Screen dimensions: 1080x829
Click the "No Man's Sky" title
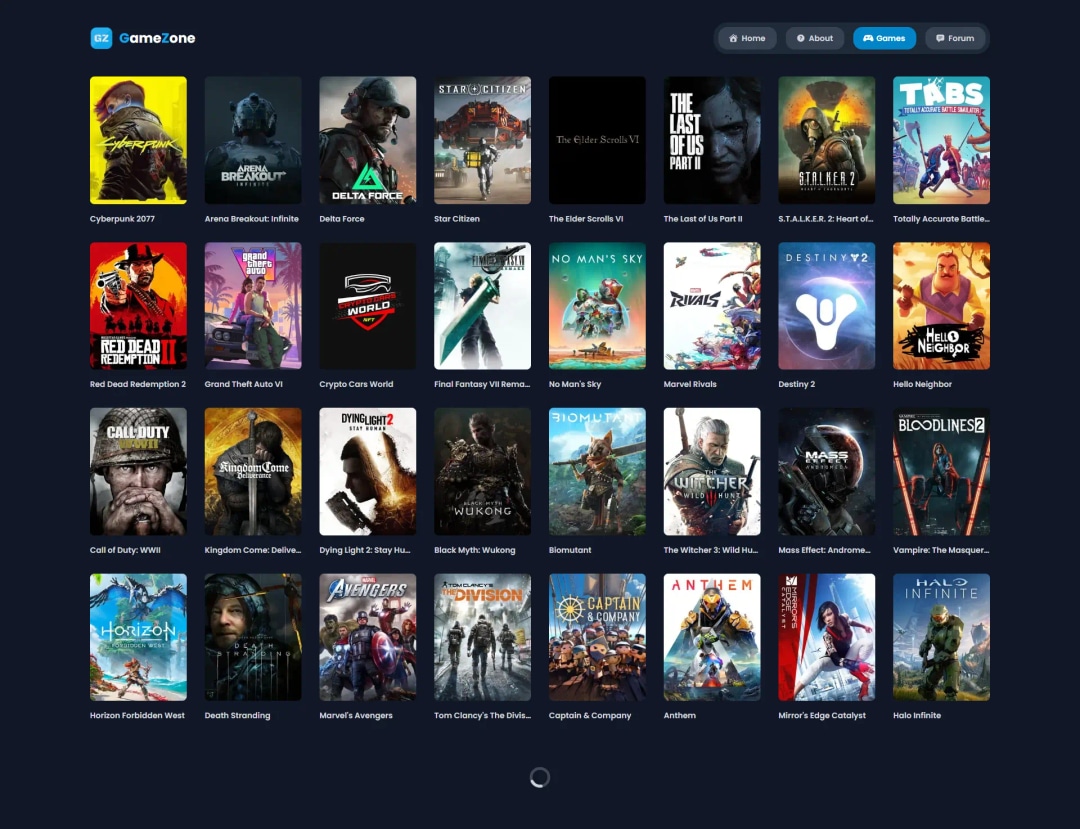(x=575, y=384)
